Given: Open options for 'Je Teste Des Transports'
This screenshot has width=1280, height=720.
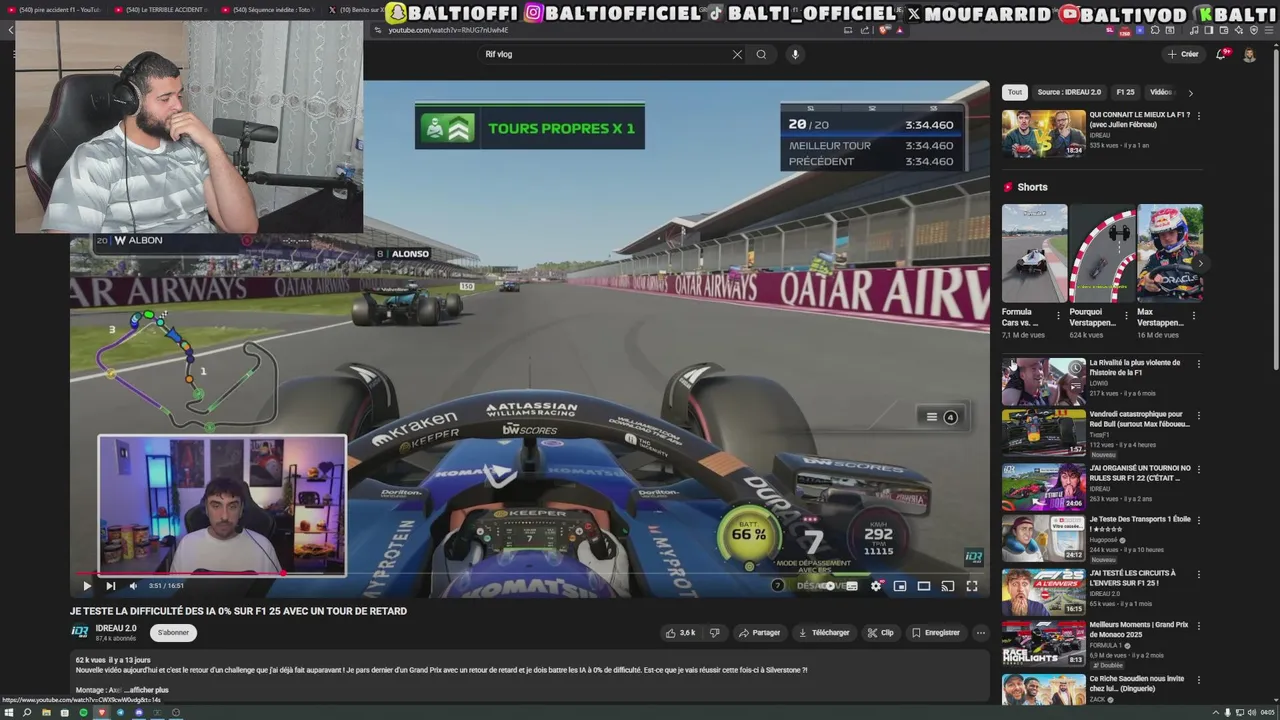Looking at the screenshot, I should (1198, 521).
